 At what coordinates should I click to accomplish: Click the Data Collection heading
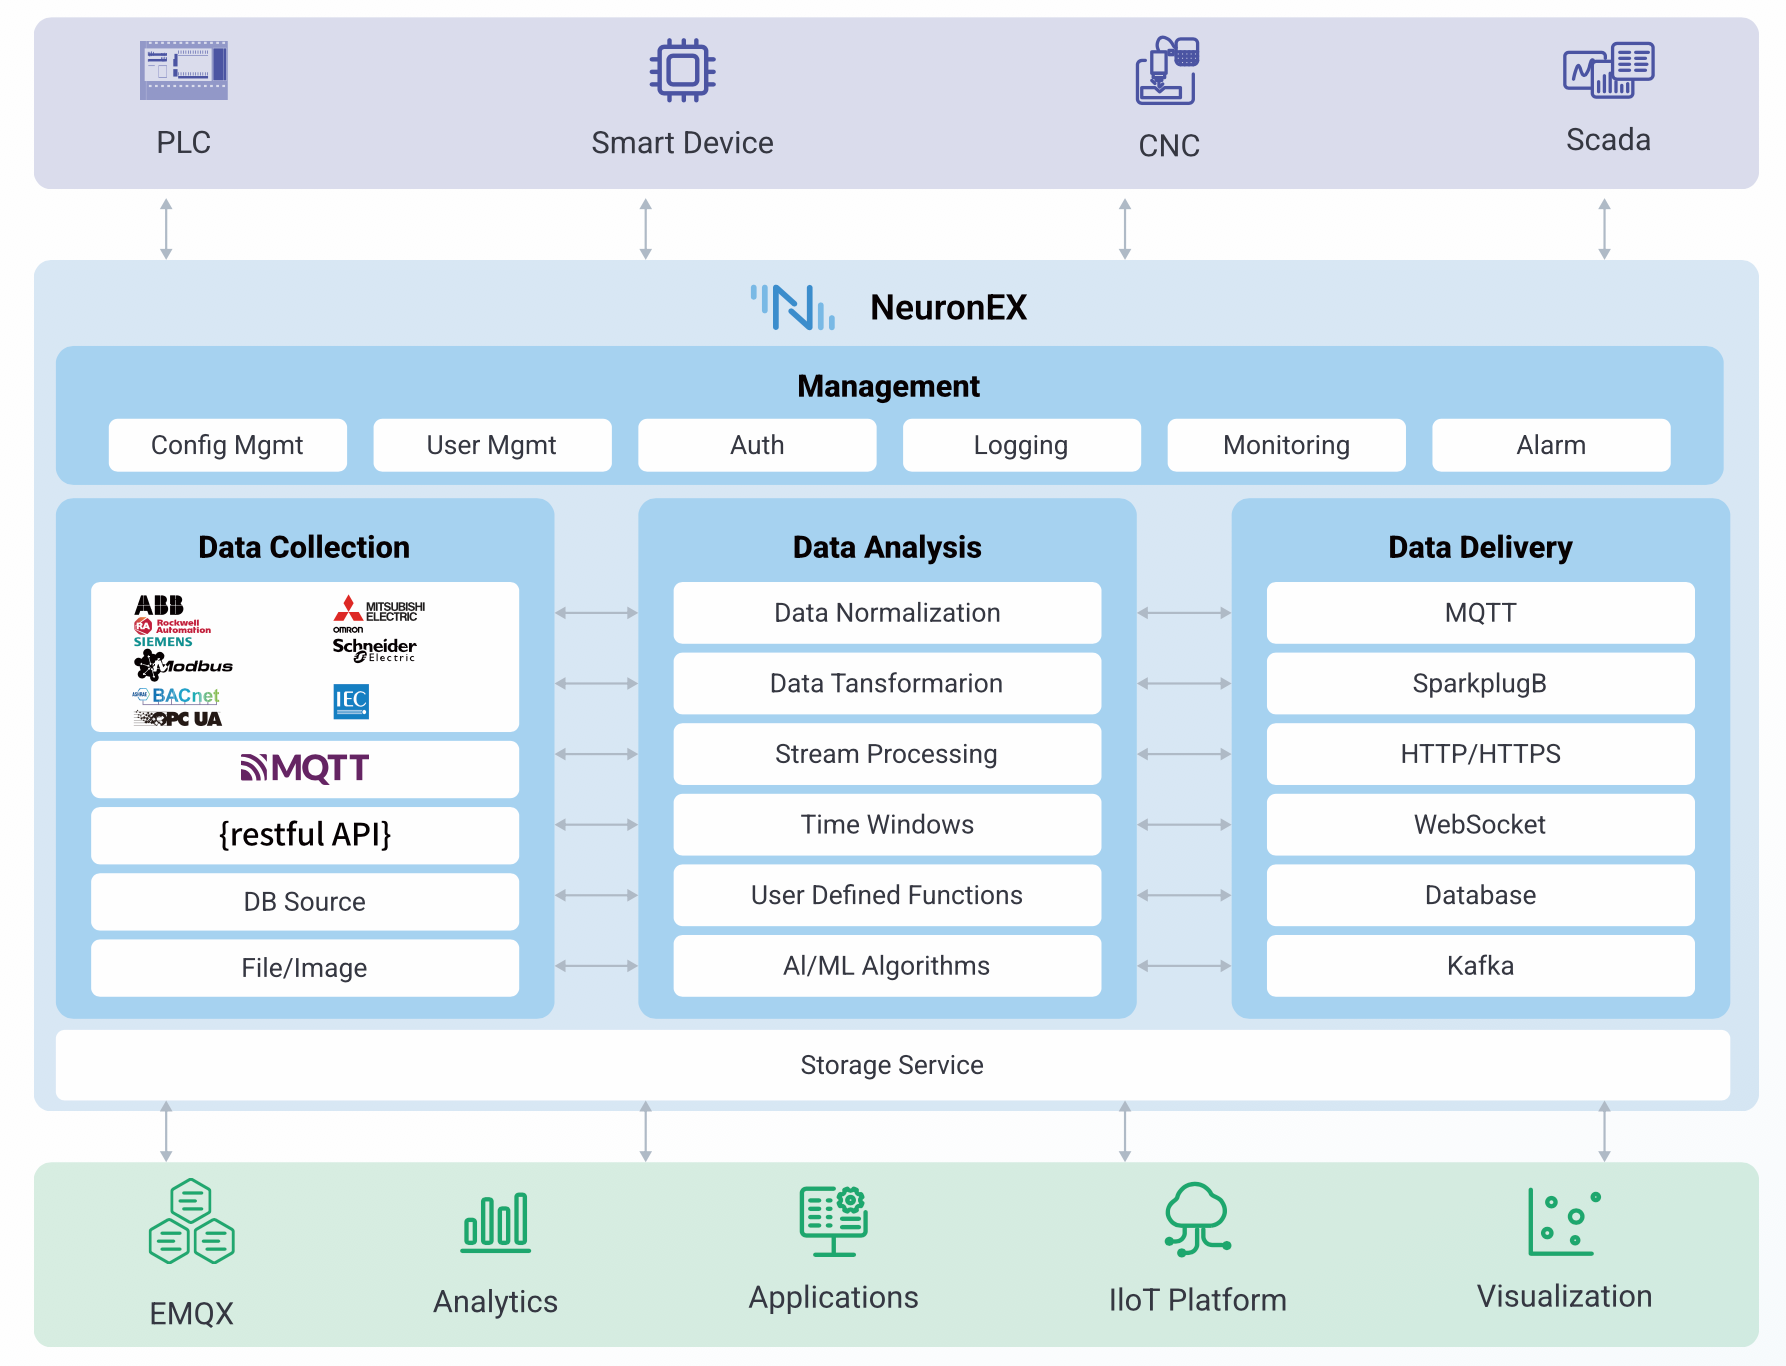pyautogui.click(x=304, y=547)
